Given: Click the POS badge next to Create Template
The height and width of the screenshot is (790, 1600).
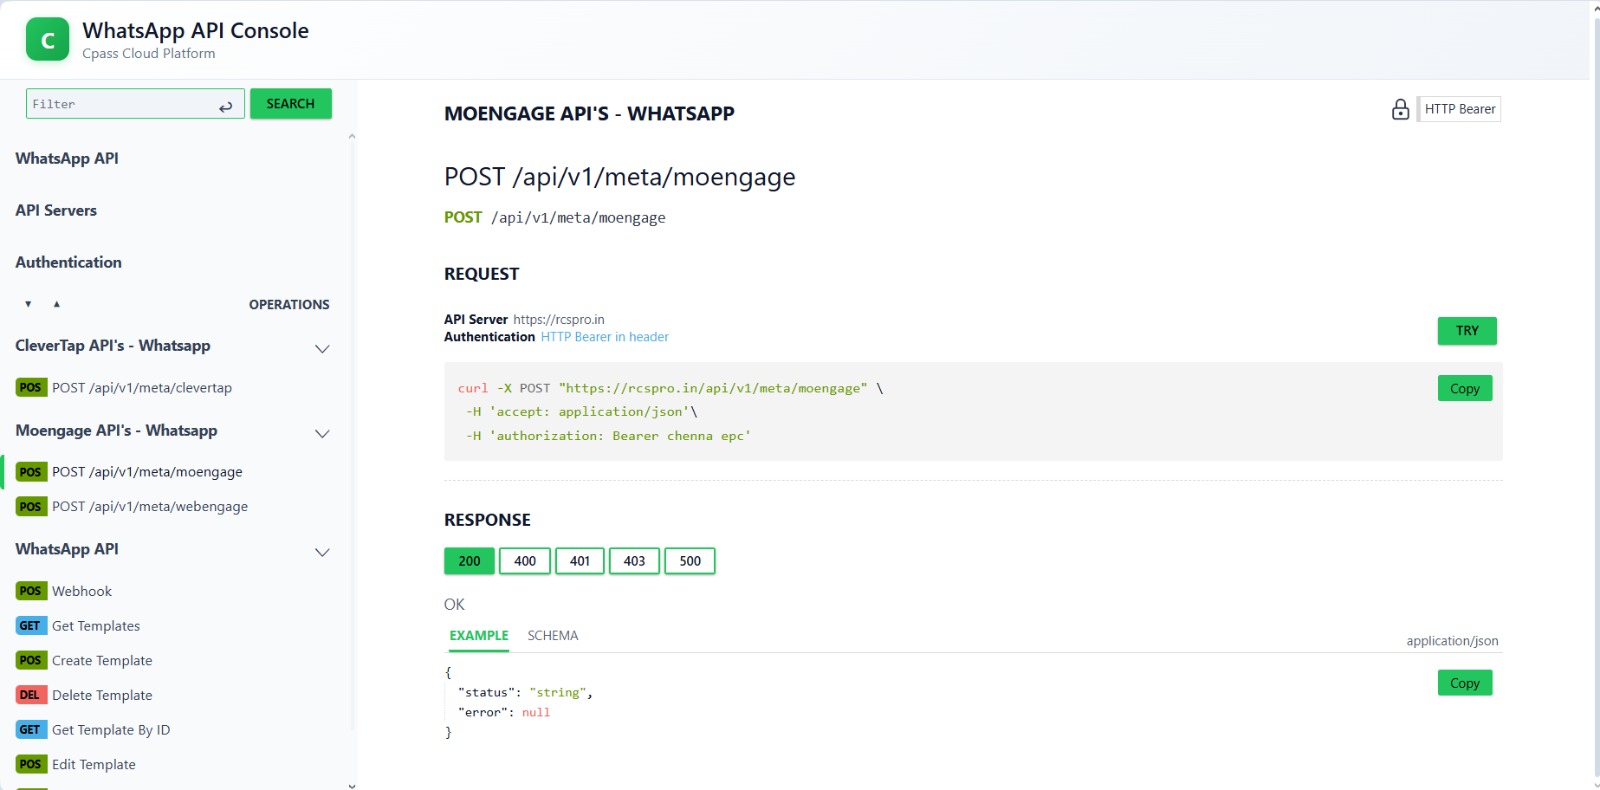Looking at the screenshot, I should (x=31, y=660).
